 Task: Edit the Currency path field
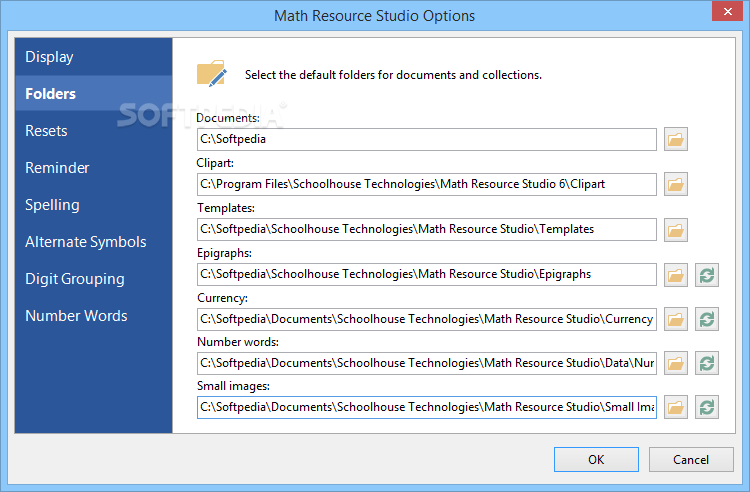pyautogui.click(x=427, y=319)
